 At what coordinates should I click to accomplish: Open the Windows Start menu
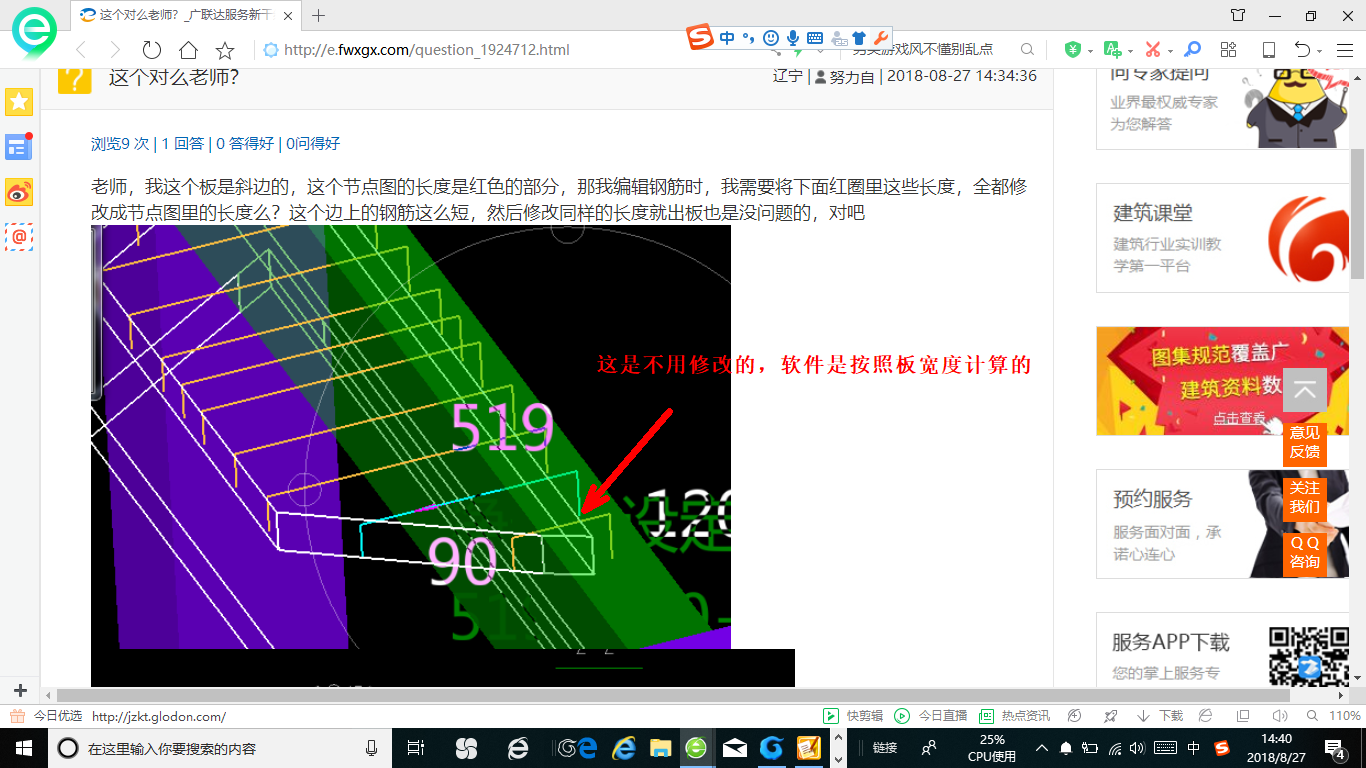(x=22, y=748)
